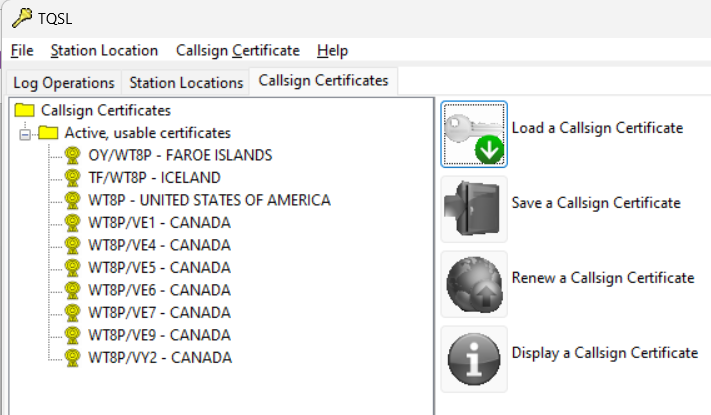Select the OY/WT8P - FAROE ISLANDS certificate
The width and height of the screenshot is (711, 415).
point(180,155)
